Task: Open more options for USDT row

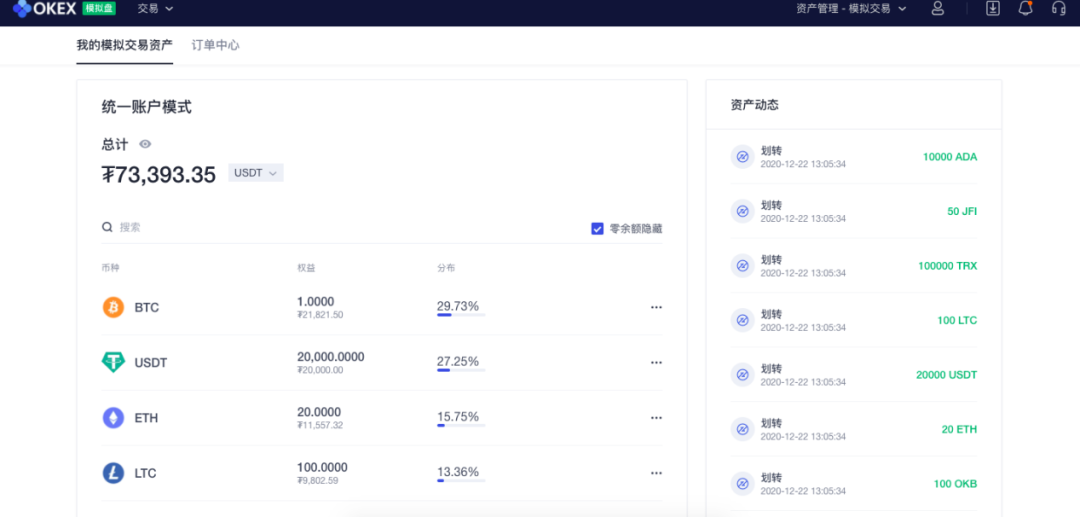Action: [656, 362]
